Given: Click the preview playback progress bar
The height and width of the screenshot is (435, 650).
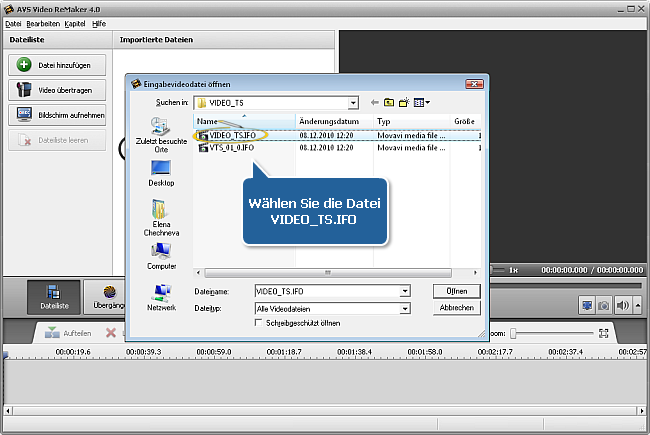Looking at the screenshot, I should pos(566,285).
